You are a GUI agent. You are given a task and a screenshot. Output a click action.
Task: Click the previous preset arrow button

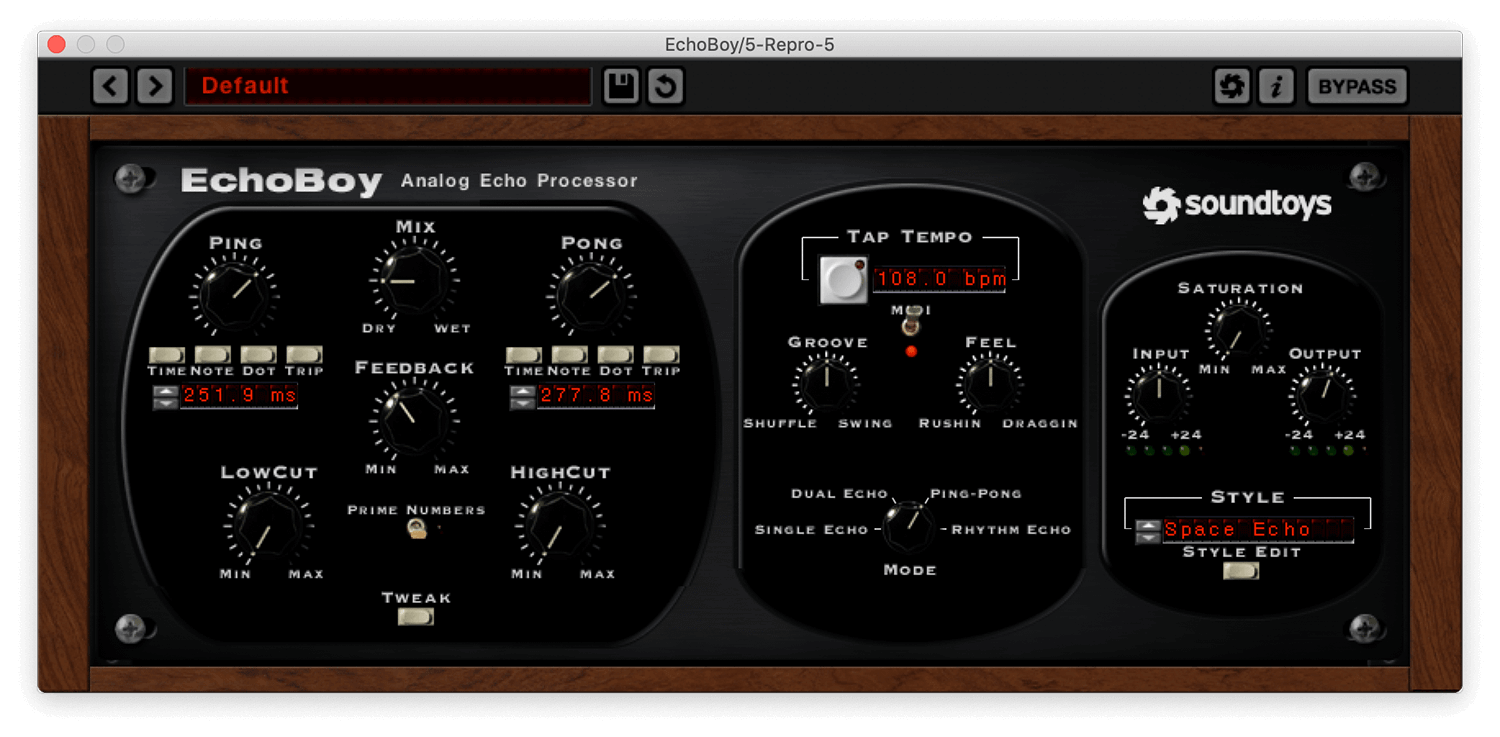click(110, 87)
